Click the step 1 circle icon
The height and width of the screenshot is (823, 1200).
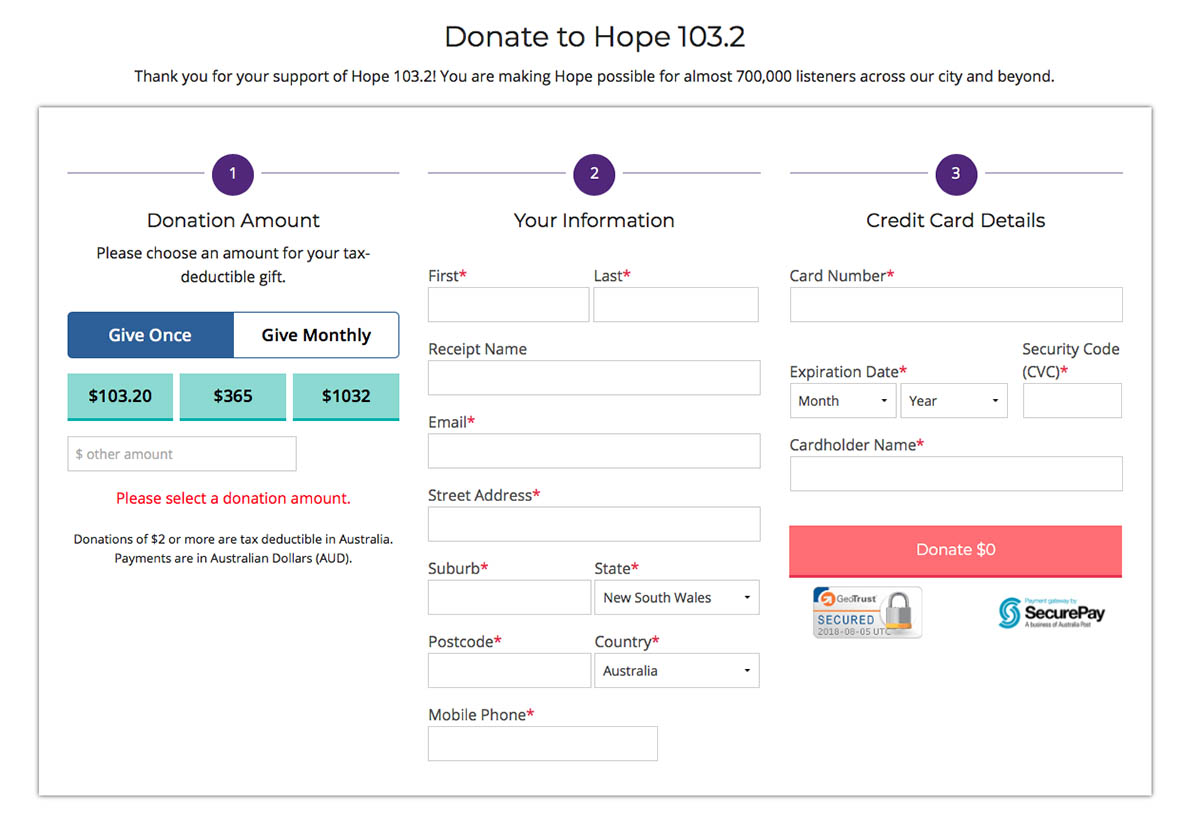pyautogui.click(x=233, y=174)
